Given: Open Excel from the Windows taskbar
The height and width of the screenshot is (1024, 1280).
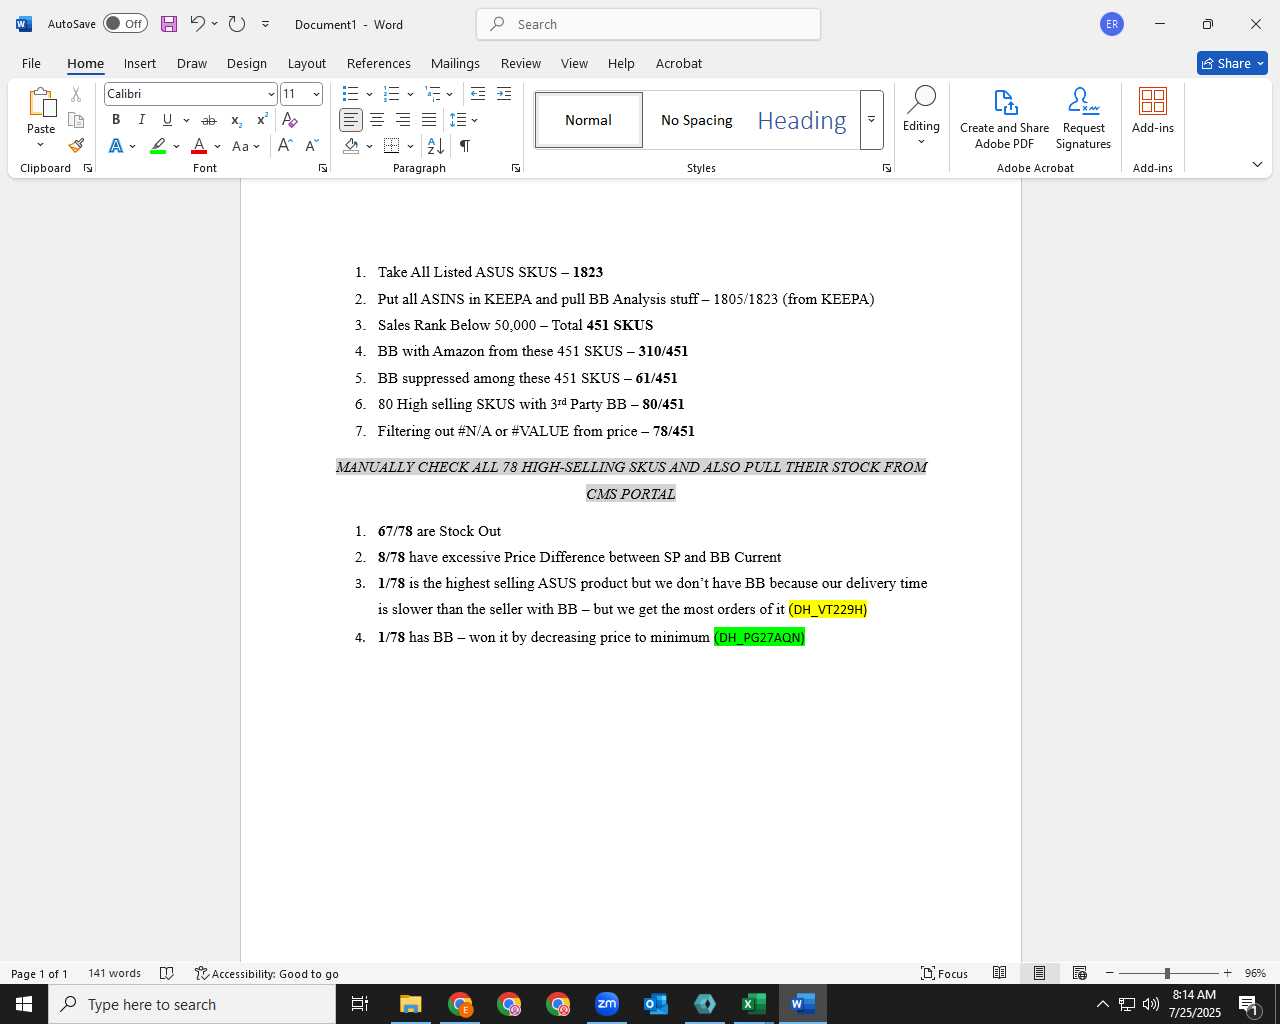Looking at the screenshot, I should (x=754, y=1004).
